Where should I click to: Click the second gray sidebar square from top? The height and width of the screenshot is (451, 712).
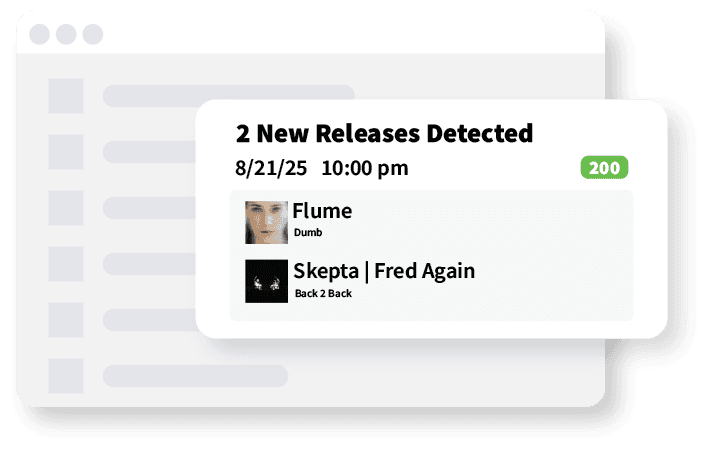(66, 152)
